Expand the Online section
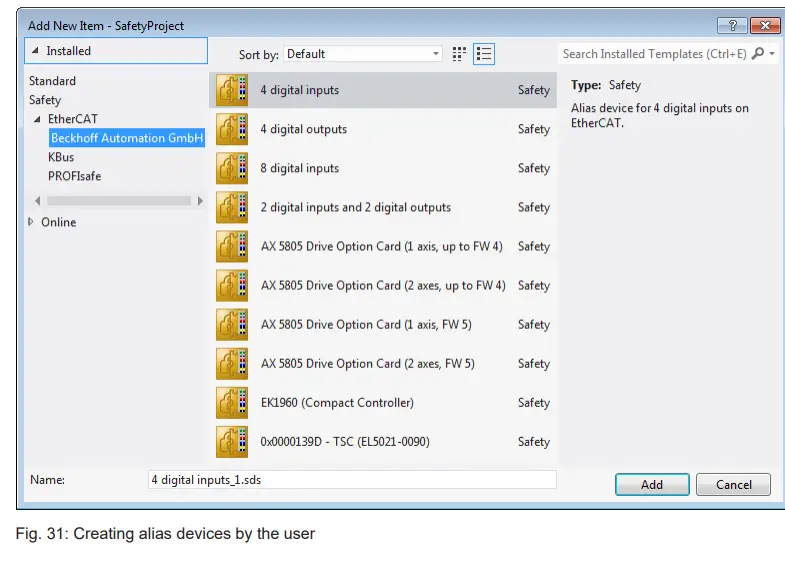 (x=31, y=222)
